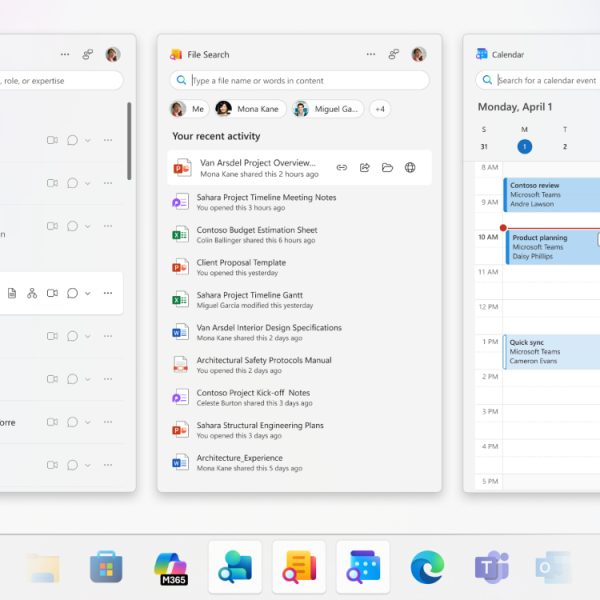Click the People panel vertical scrollbar
The image size is (600, 600).
tap(129, 141)
